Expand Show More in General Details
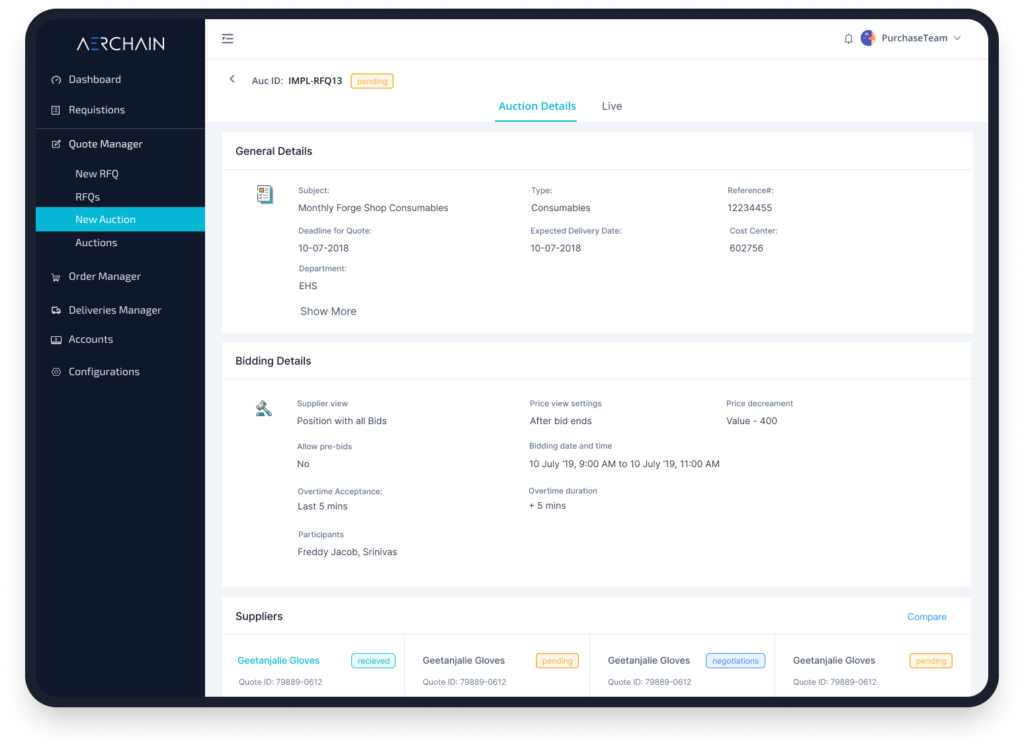This screenshot has width=1024, height=749. click(x=328, y=311)
